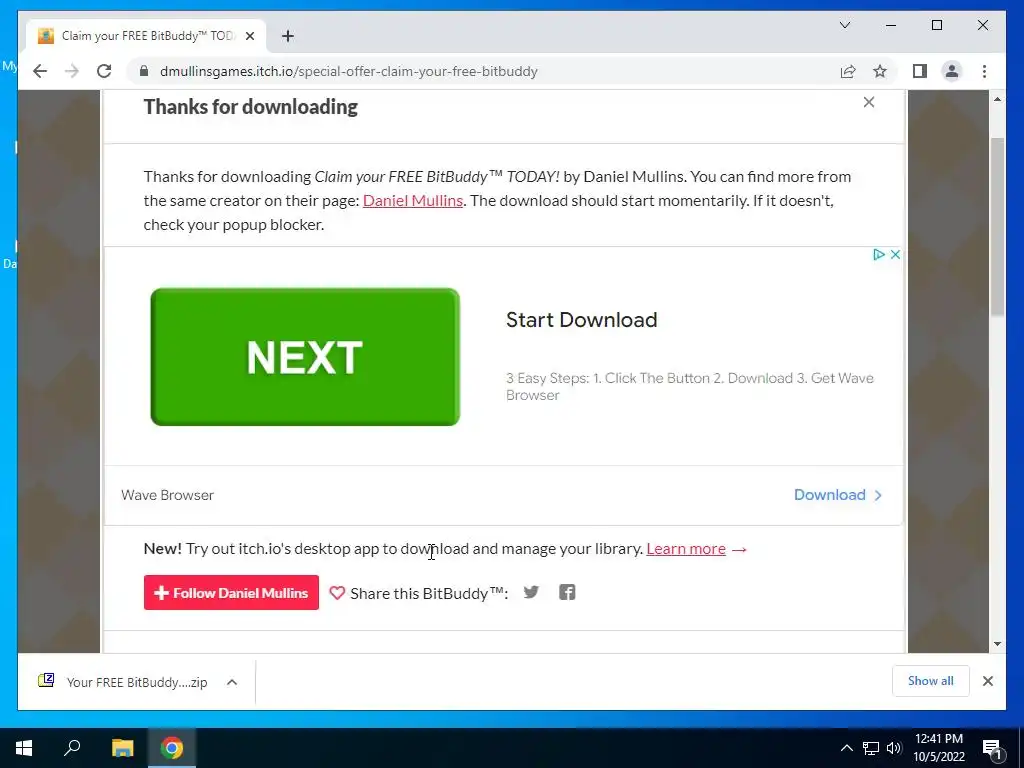Open the Chrome side panel
The width and height of the screenshot is (1024, 768).
(x=920, y=71)
